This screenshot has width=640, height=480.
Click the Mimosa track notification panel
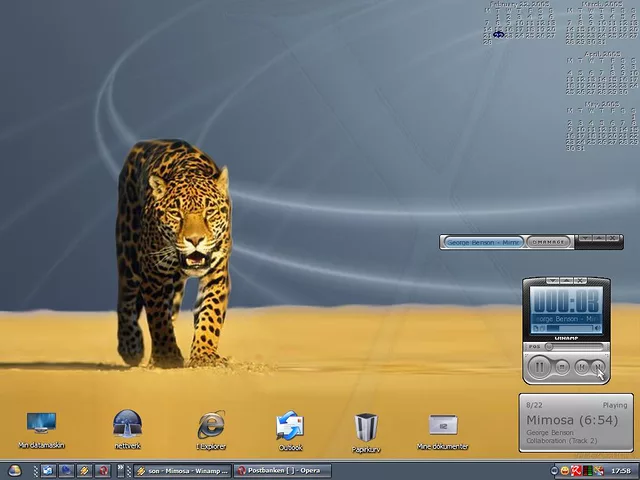pyautogui.click(x=576, y=422)
